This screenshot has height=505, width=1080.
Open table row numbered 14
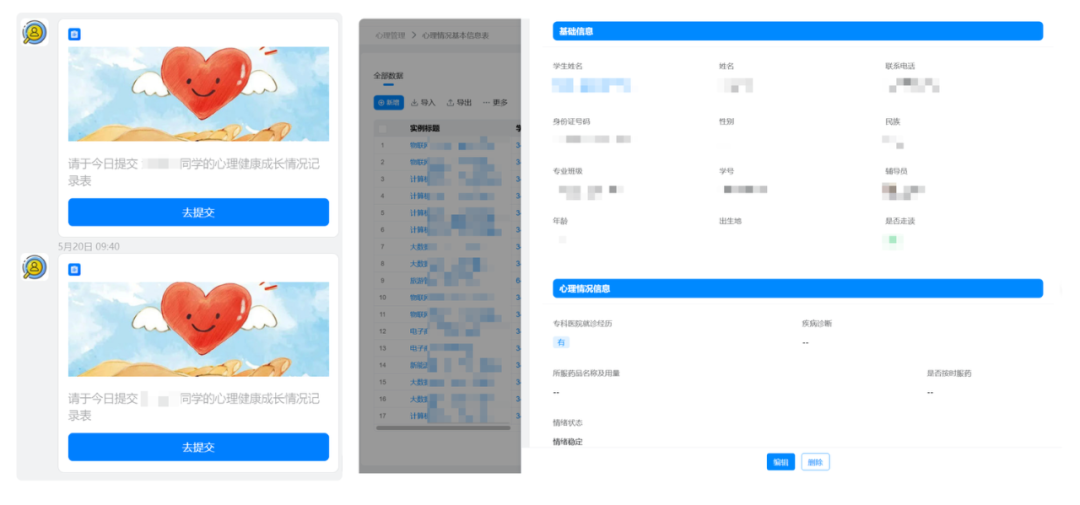(x=448, y=365)
